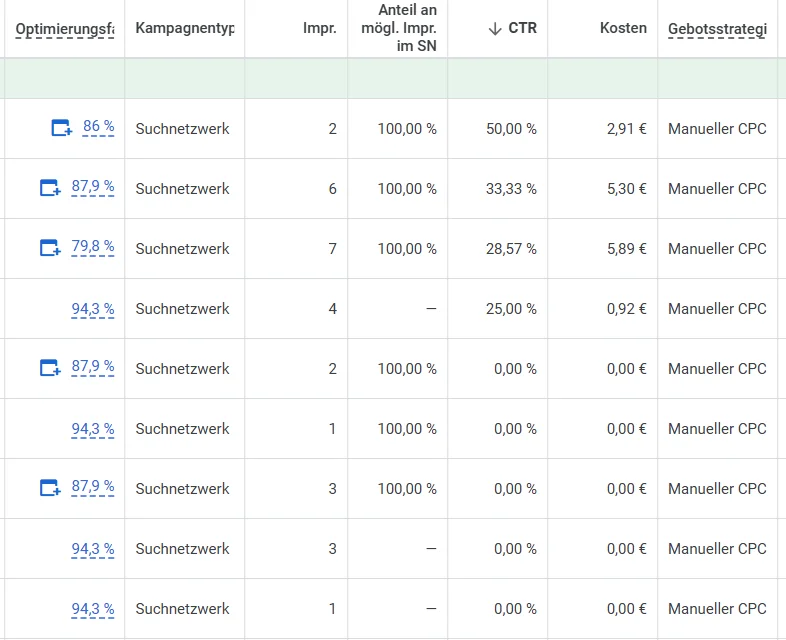Select the 2,91 € cost cell

(x=626, y=129)
